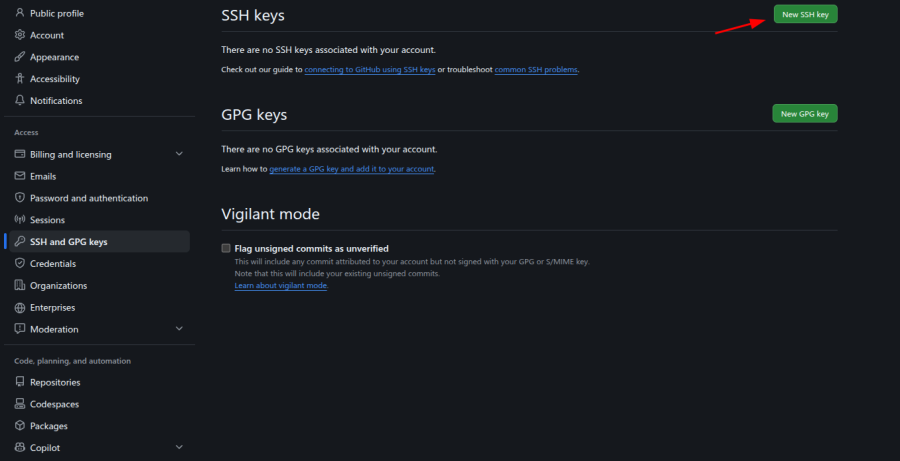Click the Moderation report icon
This screenshot has width=900, height=461.
tap(20, 330)
